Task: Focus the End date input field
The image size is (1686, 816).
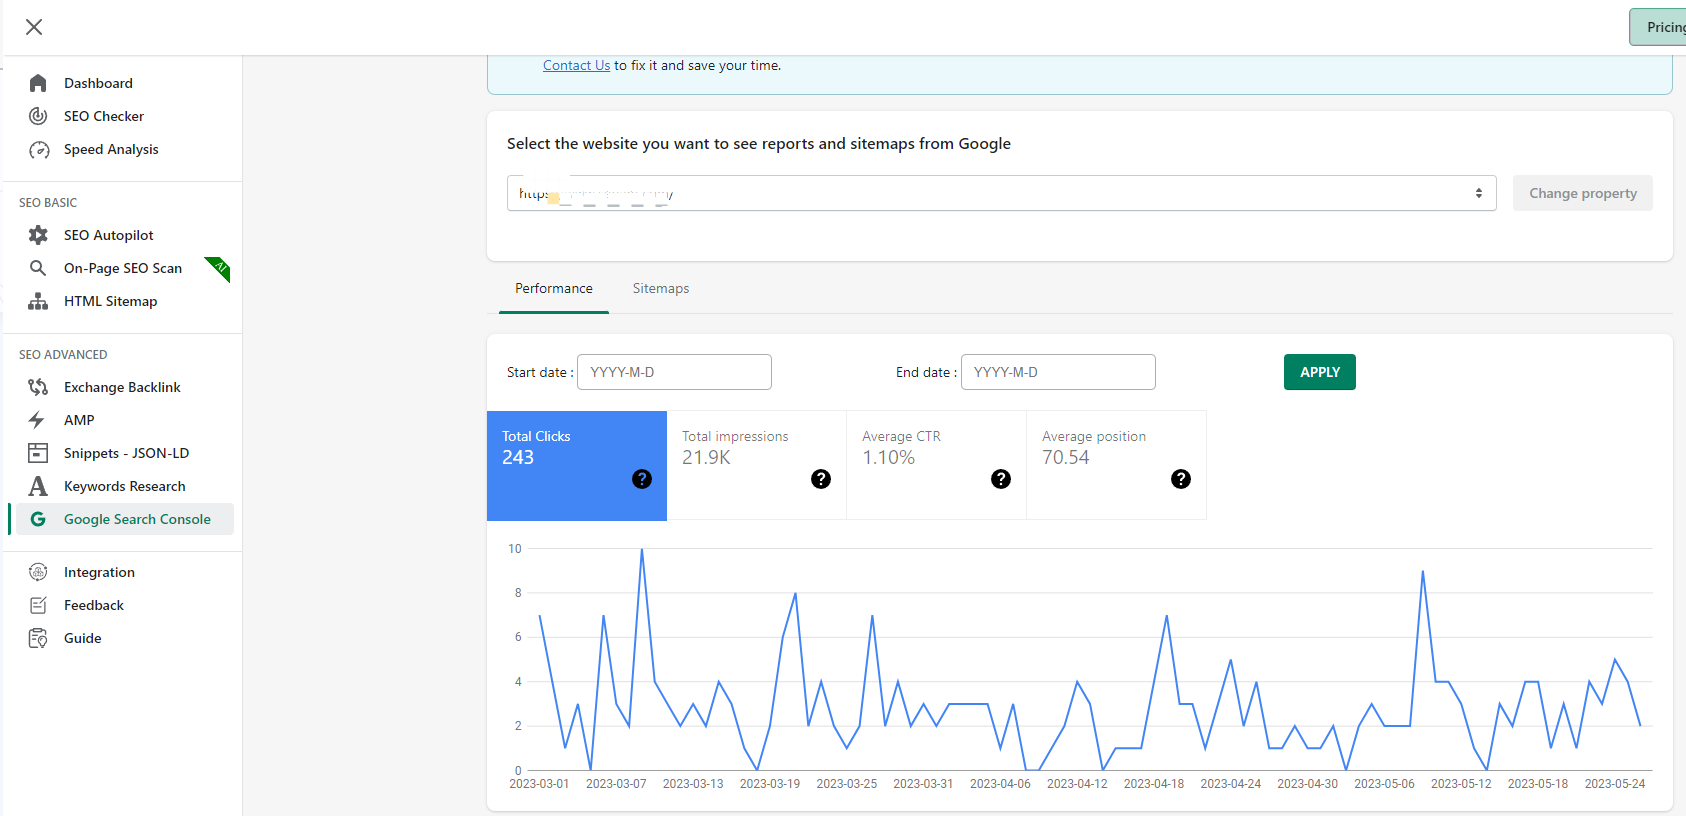Action: [1058, 372]
